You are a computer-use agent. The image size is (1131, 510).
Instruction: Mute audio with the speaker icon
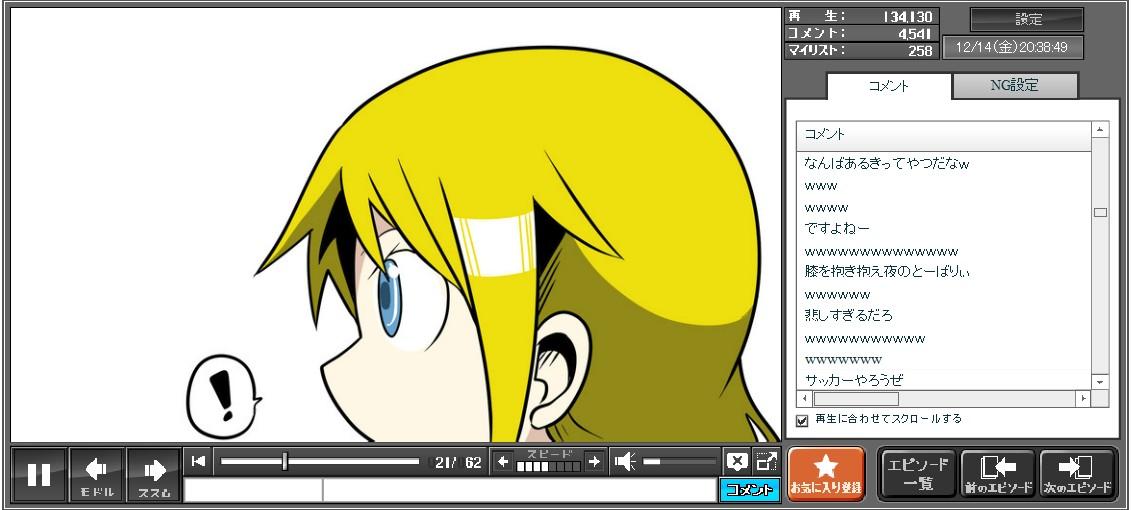click(625, 461)
